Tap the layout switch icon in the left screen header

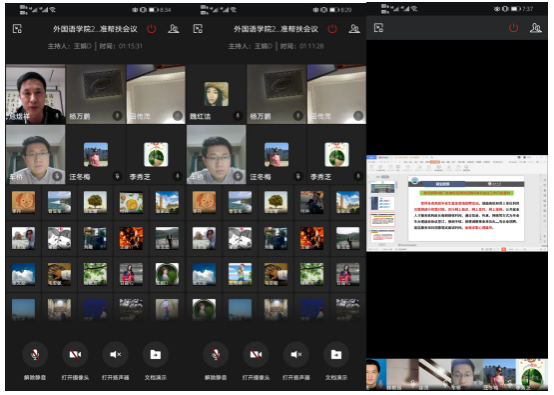tap(17, 29)
